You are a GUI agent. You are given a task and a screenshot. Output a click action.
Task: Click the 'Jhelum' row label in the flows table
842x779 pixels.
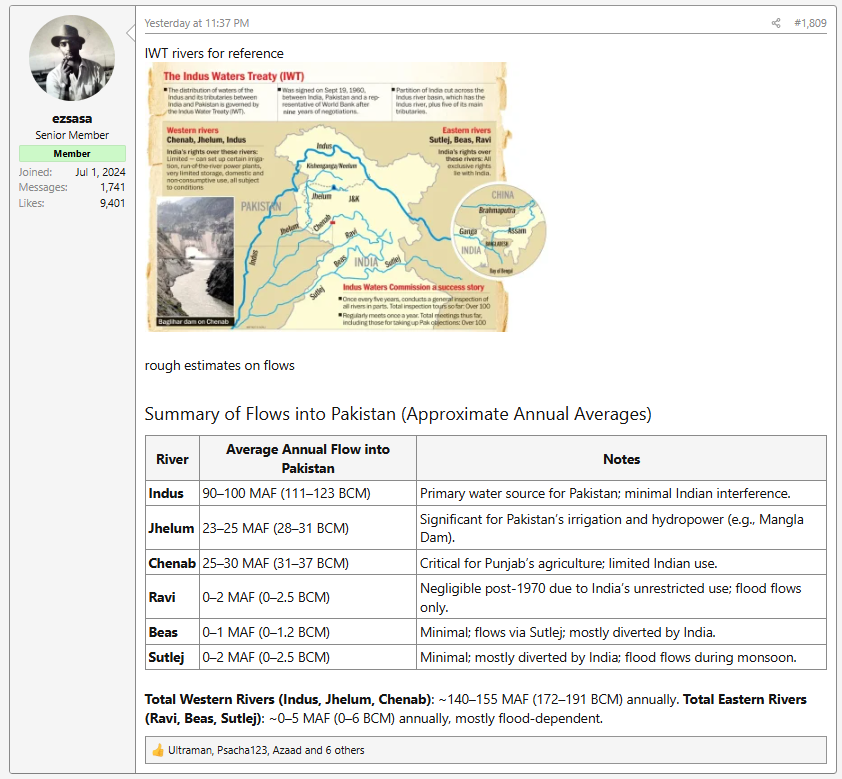[x=171, y=528]
